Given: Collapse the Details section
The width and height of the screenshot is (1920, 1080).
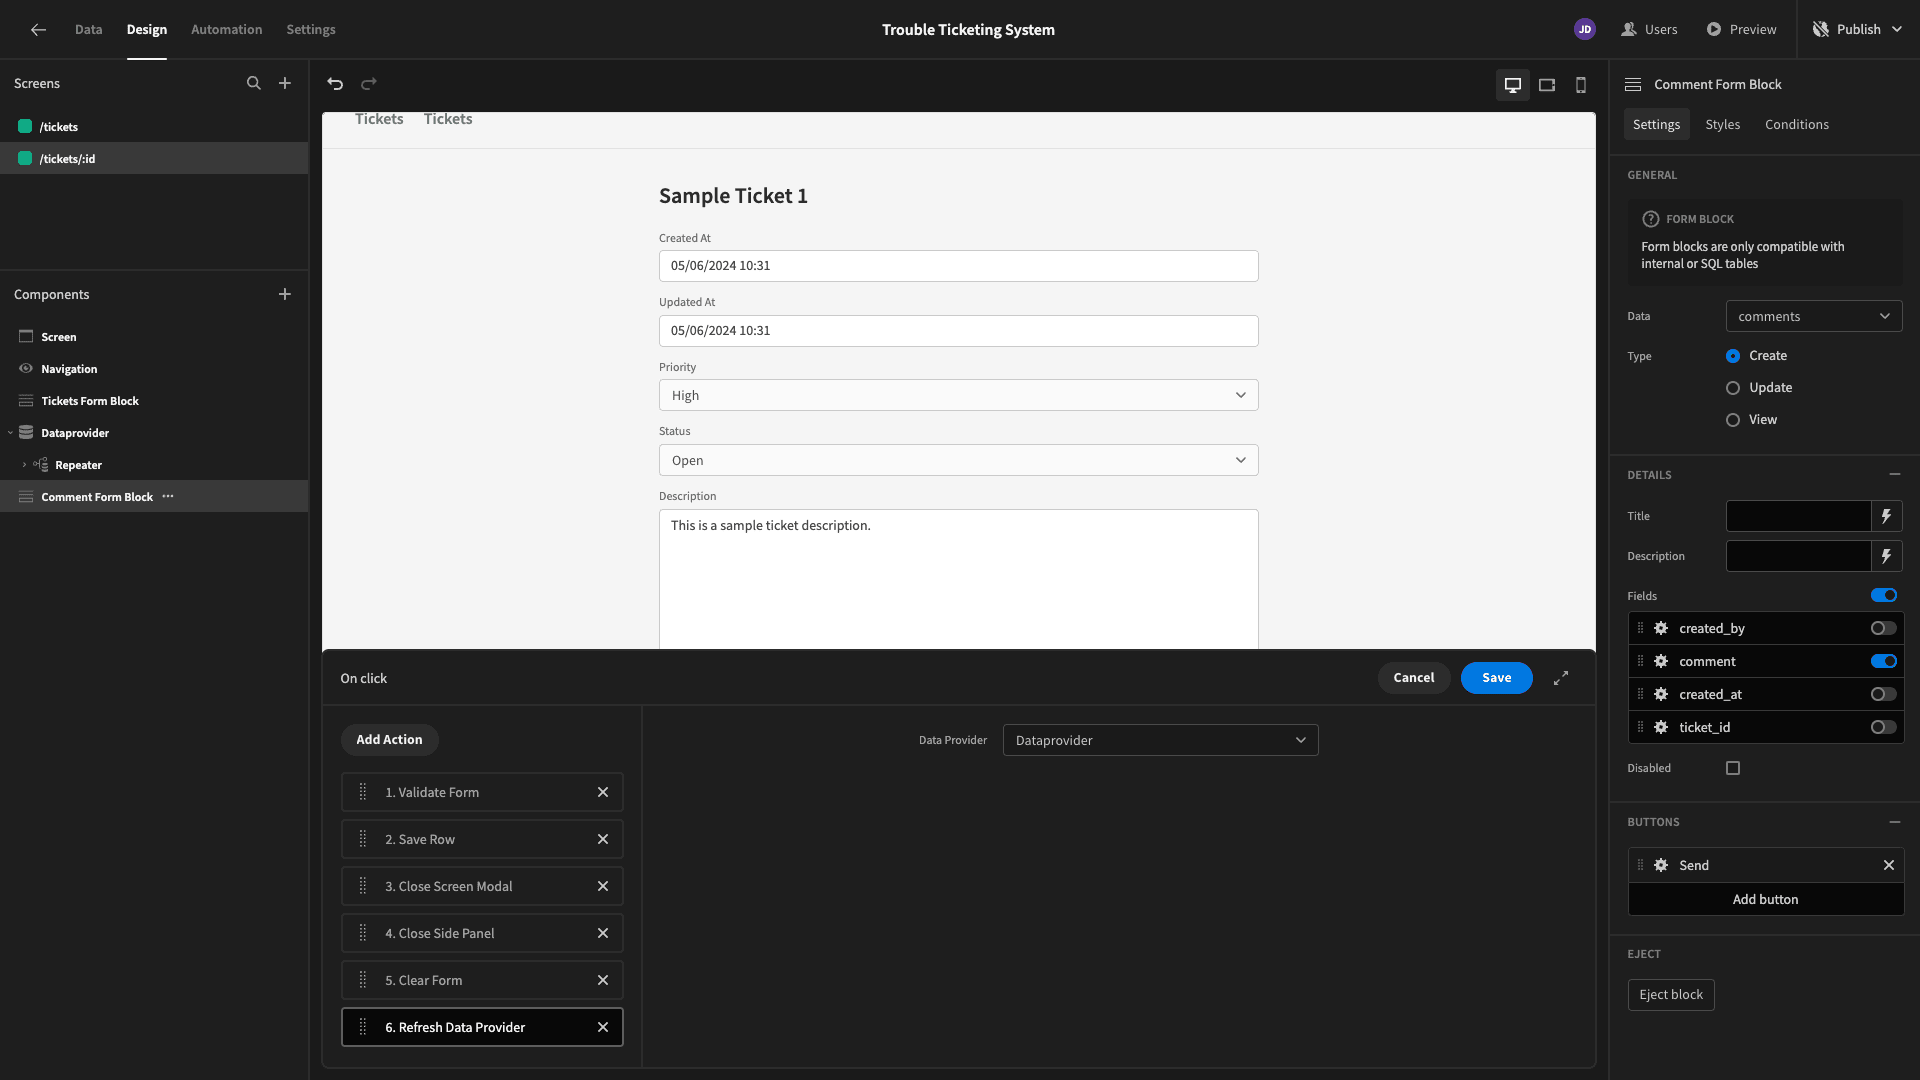Looking at the screenshot, I should 1894,474.
